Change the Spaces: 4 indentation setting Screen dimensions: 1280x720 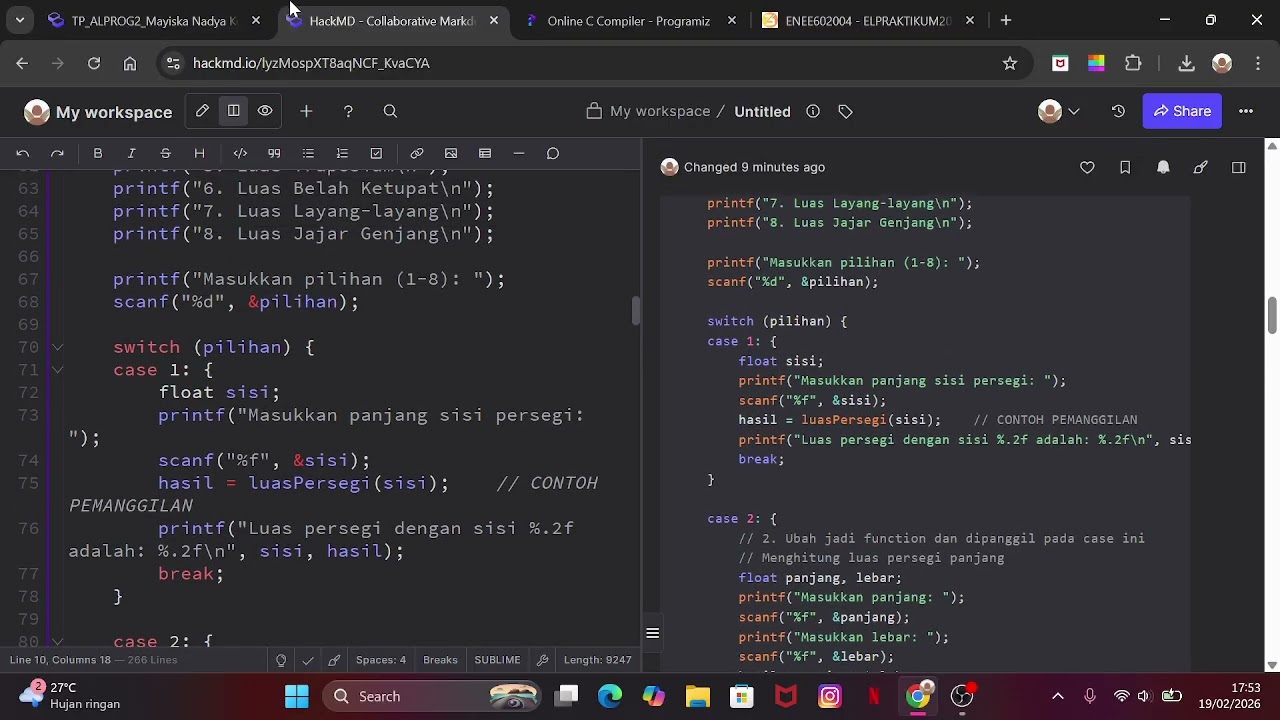point(381,660)
